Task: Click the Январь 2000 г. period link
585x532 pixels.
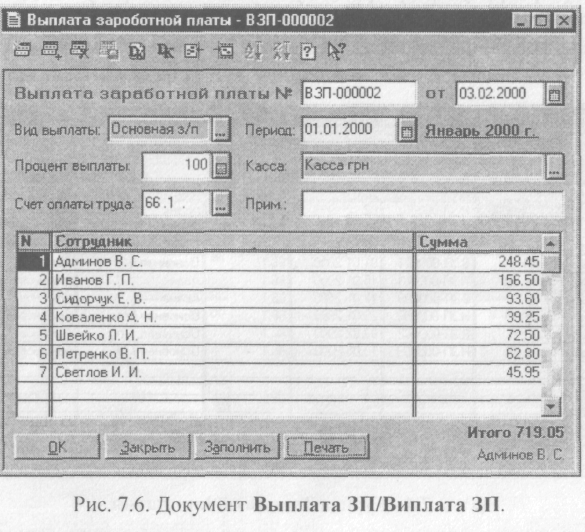Action: point(481,131)
